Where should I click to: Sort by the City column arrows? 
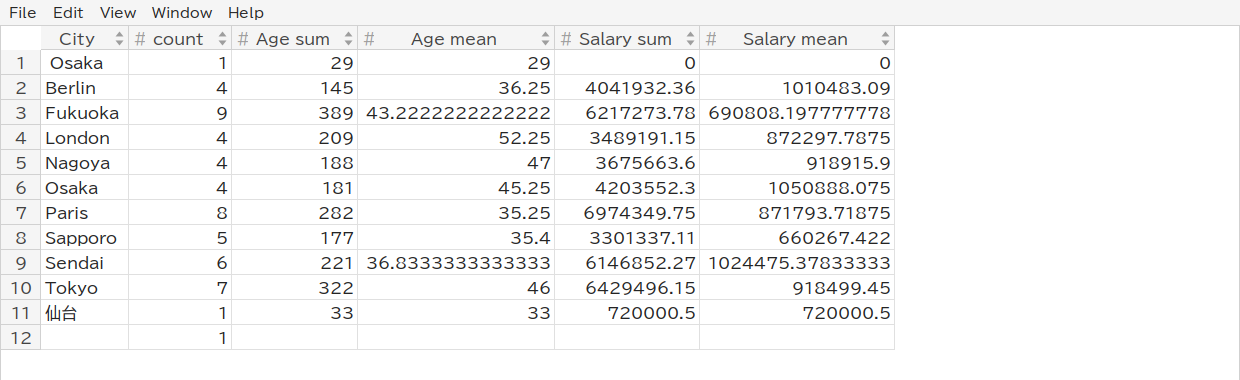pyautogui.click(x=120, y=39)
